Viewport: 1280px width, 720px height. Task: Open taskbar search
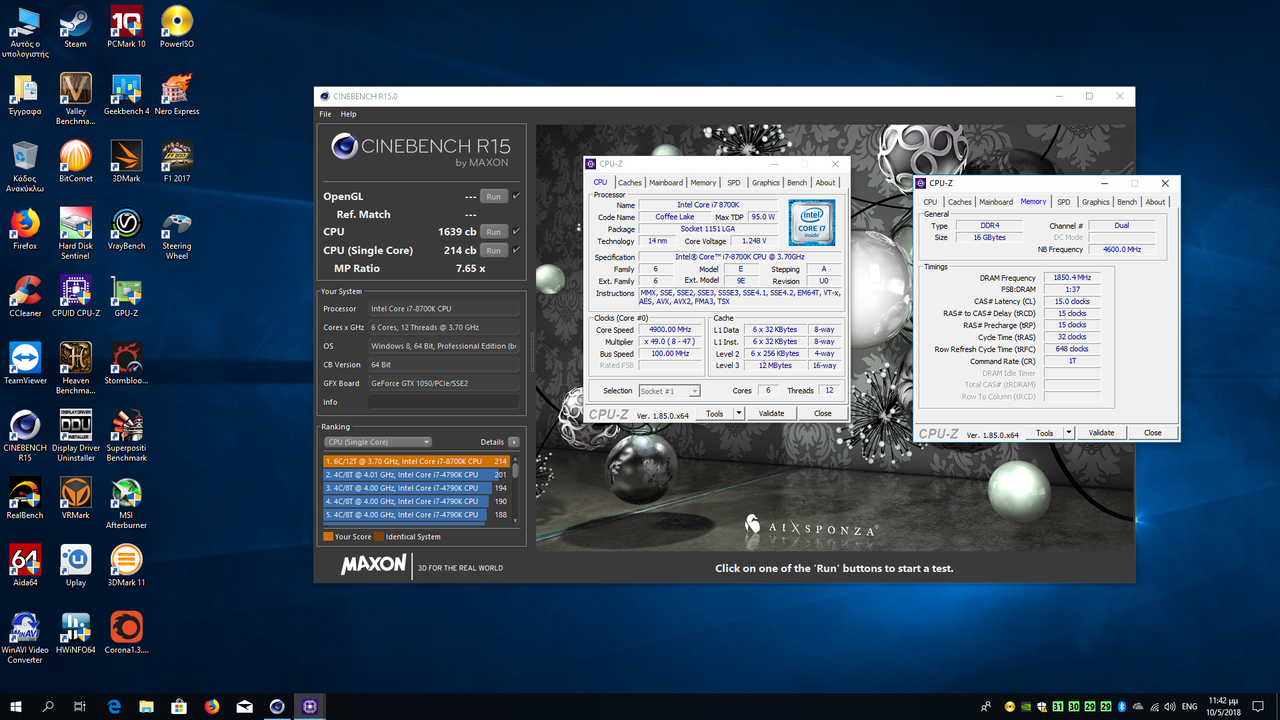tap(49, 706)
